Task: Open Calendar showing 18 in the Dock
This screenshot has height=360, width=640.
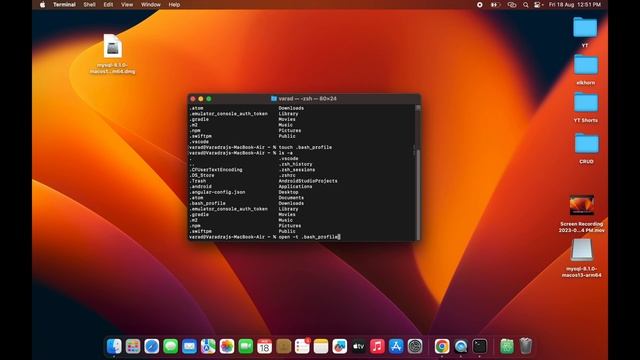Action: [264, 346]
